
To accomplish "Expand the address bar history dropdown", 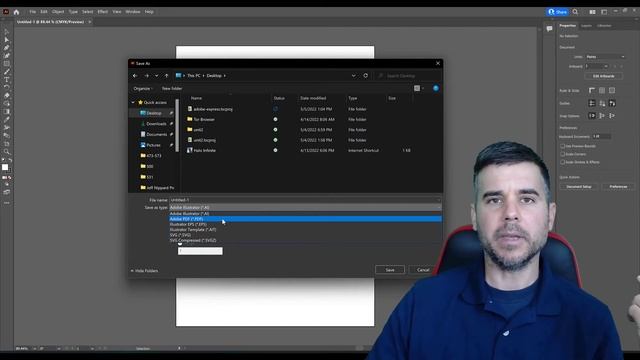I will point(353,76).
